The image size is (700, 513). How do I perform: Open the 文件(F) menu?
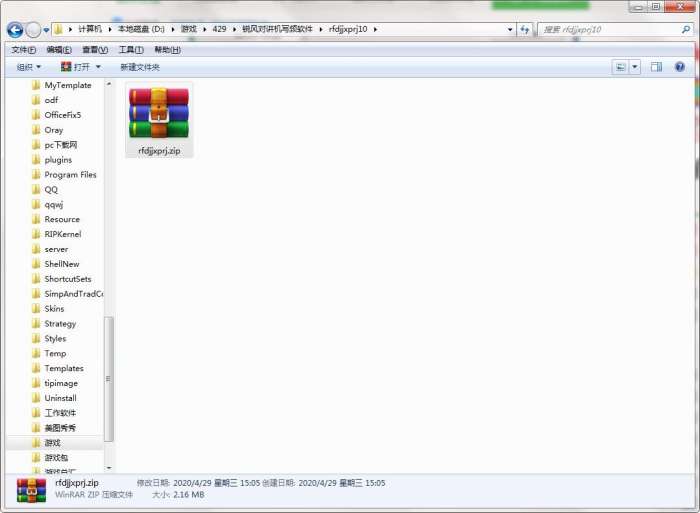click(x=24, y=50)
